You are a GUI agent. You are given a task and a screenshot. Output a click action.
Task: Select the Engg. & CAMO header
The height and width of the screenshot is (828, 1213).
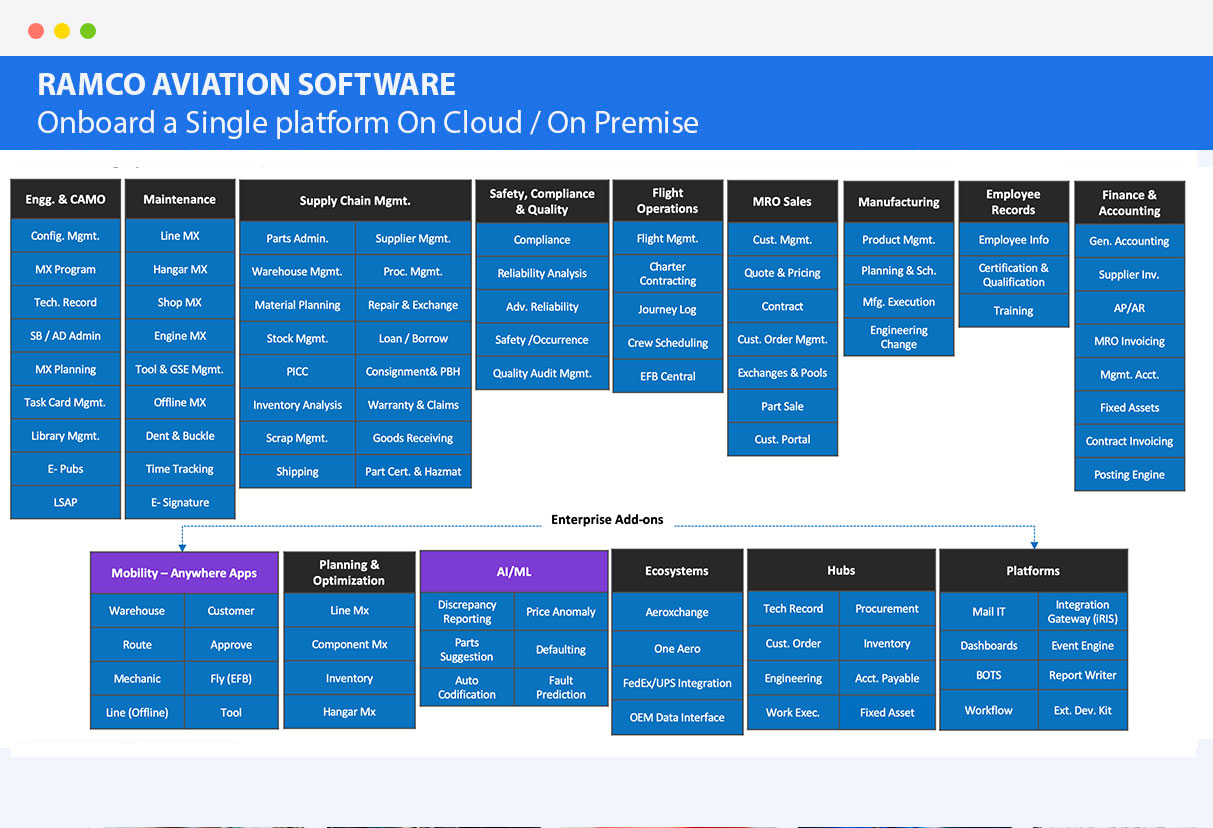tap(66, 199)
